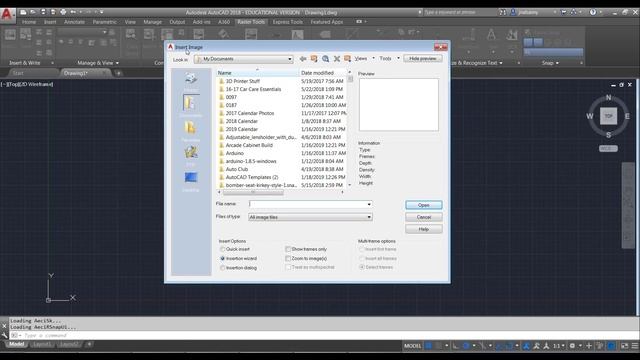Open the Desktop place in dialog sidebar
The height and width of the screenshot is (360, 640).
coord(191,181)
